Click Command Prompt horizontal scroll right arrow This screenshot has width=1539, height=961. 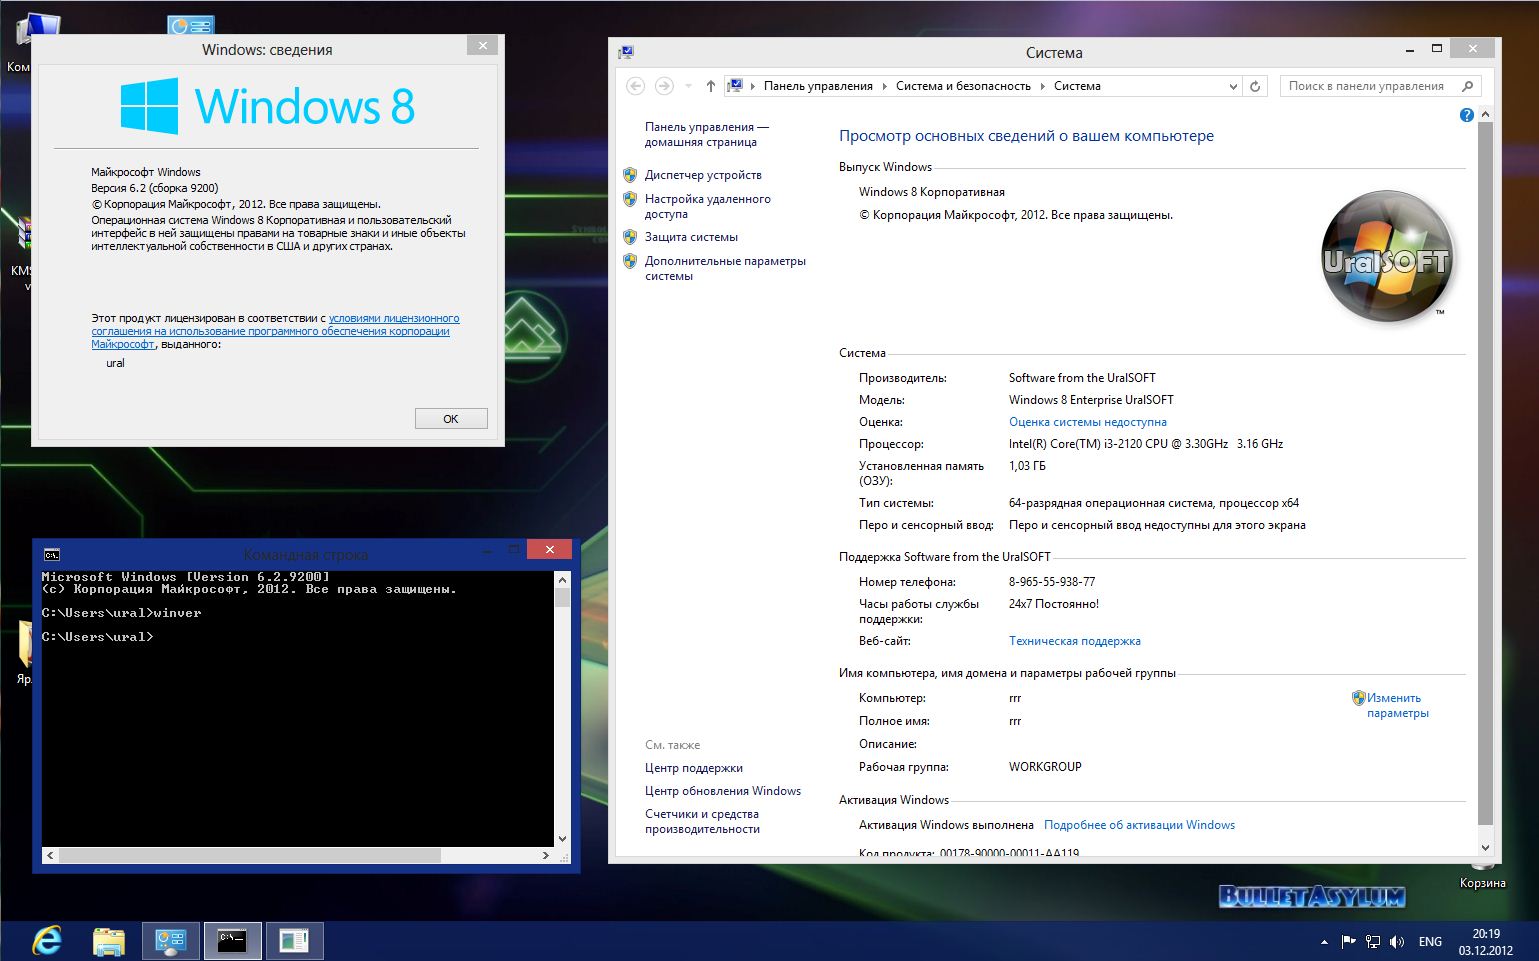point(546,855)
